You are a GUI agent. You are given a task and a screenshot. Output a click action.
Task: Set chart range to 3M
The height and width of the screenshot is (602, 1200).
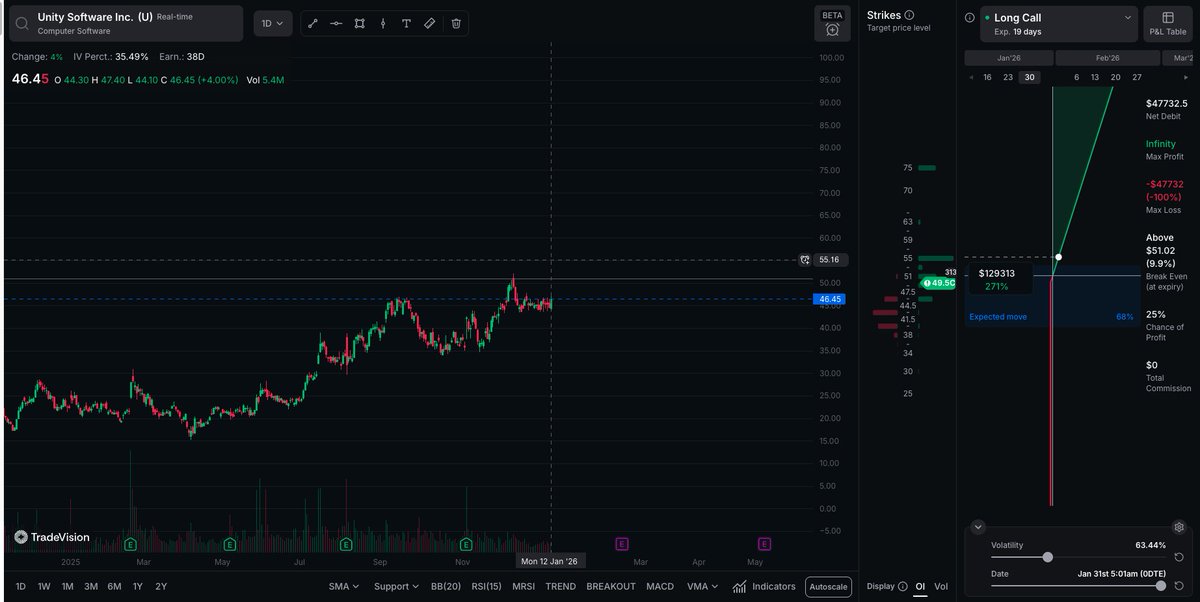pyautogui.click(x=91, y=587)
